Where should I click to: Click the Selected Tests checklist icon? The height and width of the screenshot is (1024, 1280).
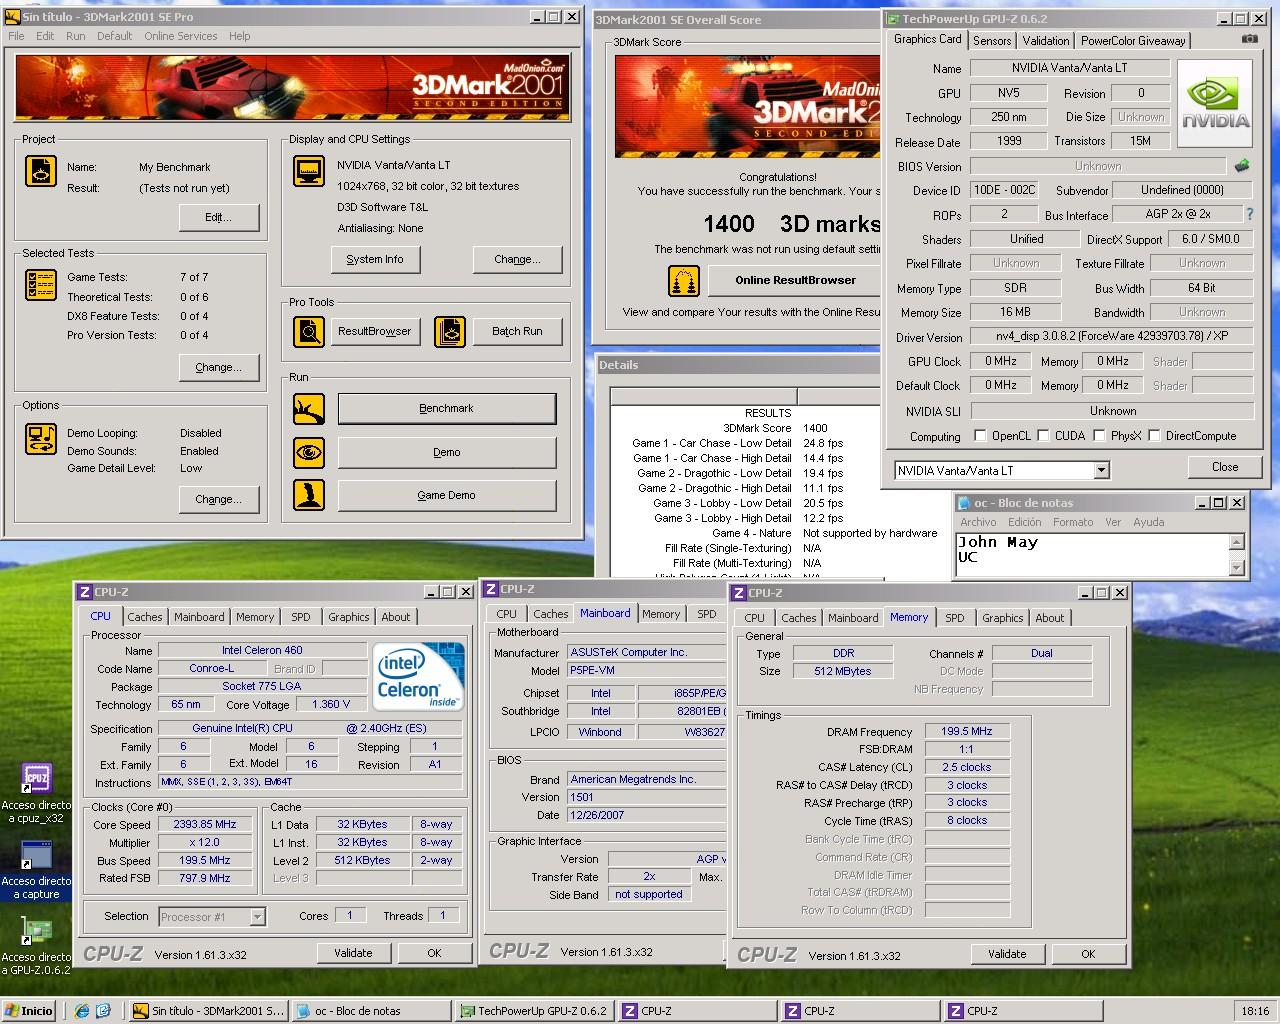point(41,285)
